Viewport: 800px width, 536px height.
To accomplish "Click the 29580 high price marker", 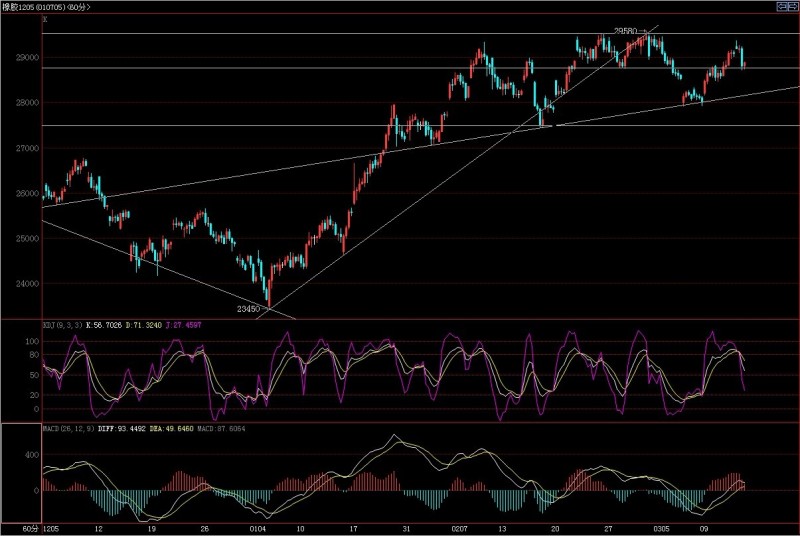I will click(626, 31).
